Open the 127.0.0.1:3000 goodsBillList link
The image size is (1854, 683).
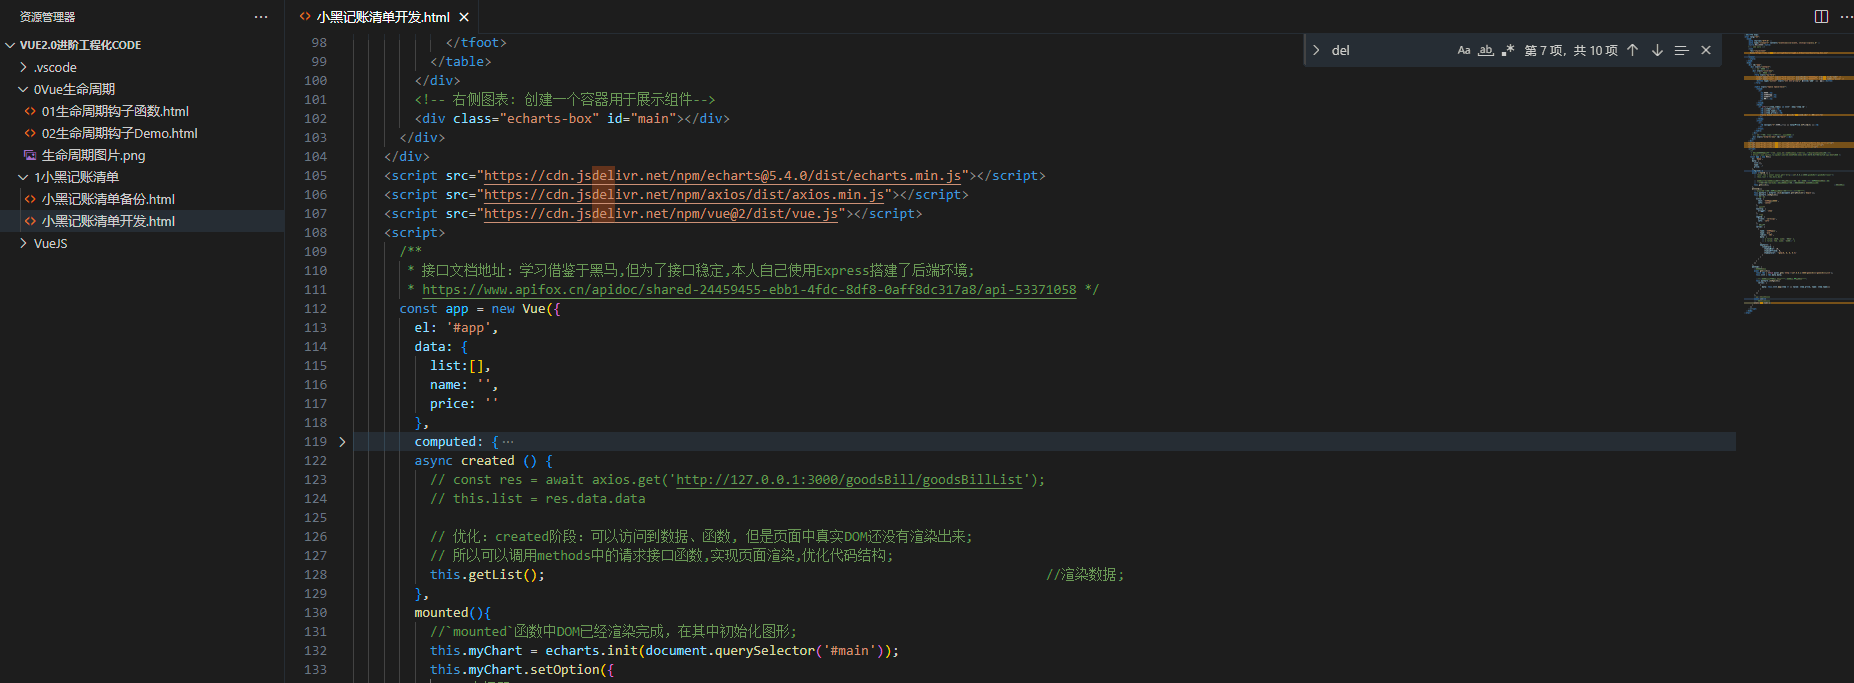click(x=849, y=480)
